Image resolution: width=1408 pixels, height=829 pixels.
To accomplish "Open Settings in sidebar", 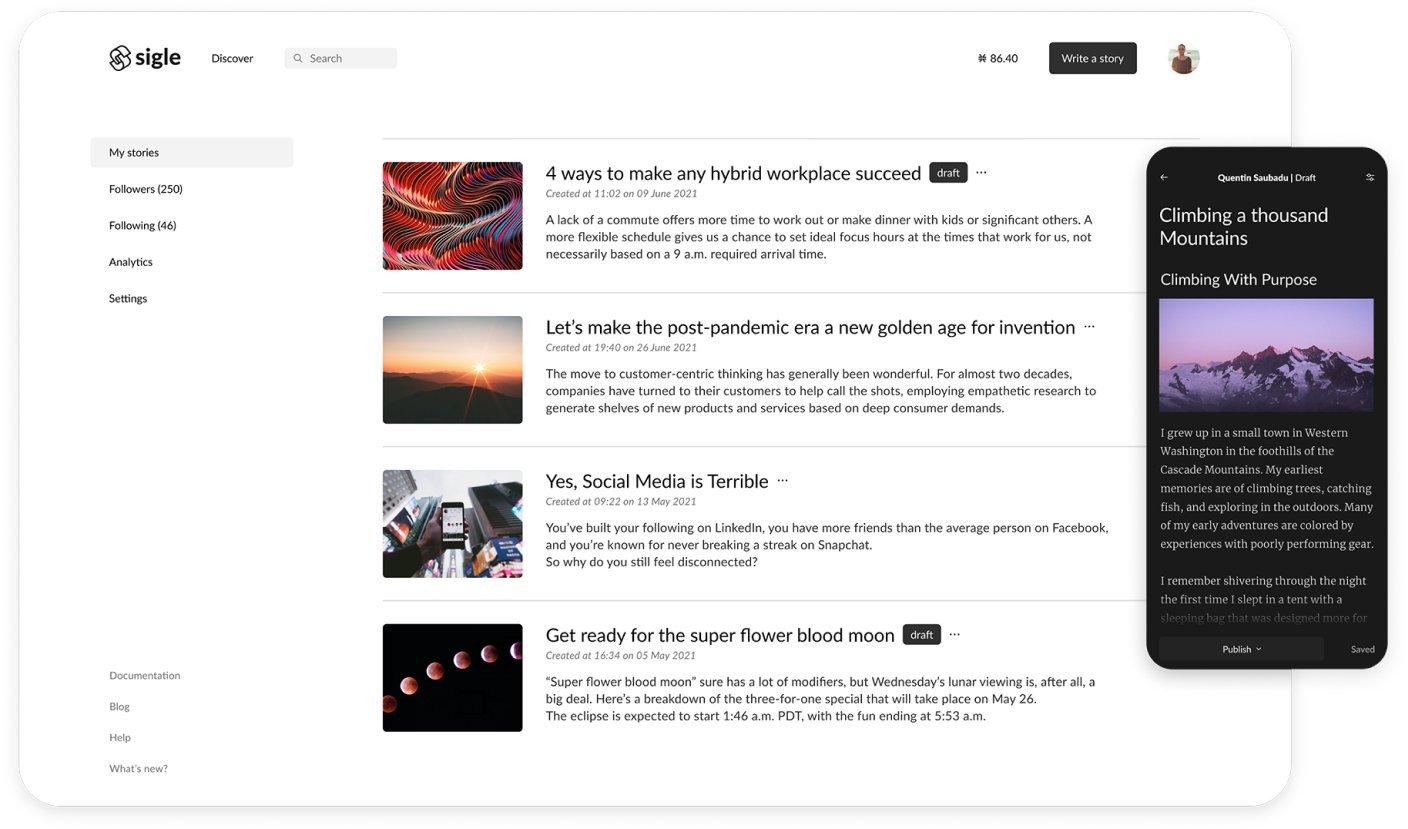I will 128,298.
